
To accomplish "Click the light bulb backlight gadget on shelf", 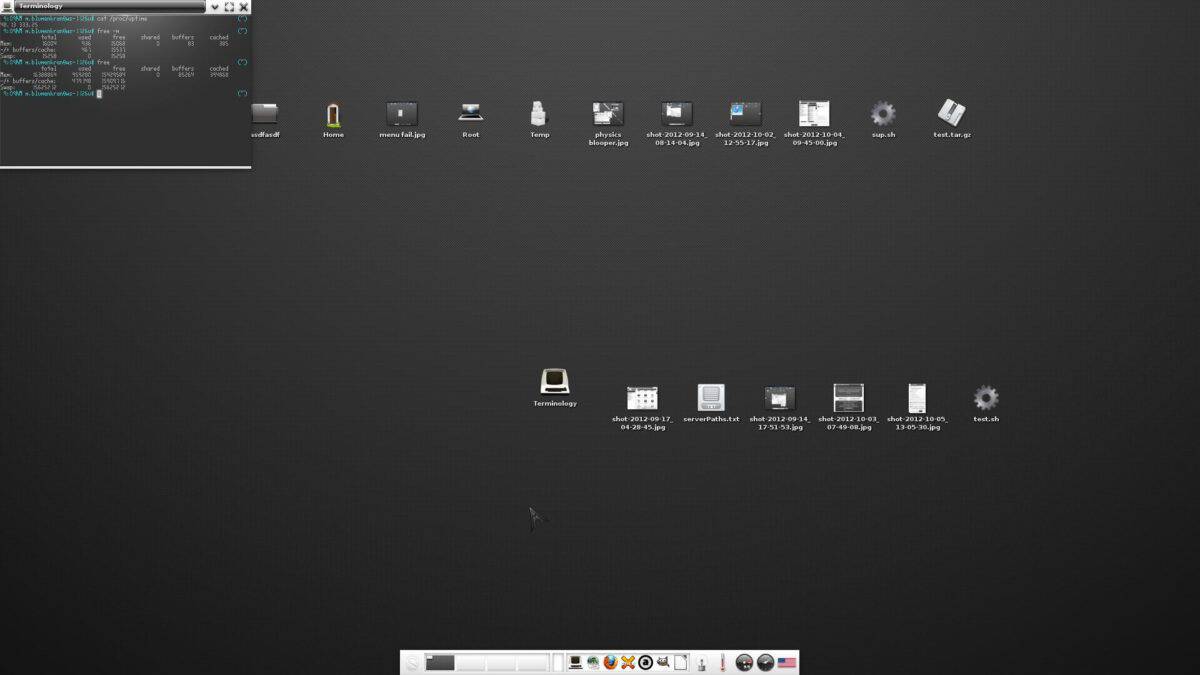I will (701, 661).
